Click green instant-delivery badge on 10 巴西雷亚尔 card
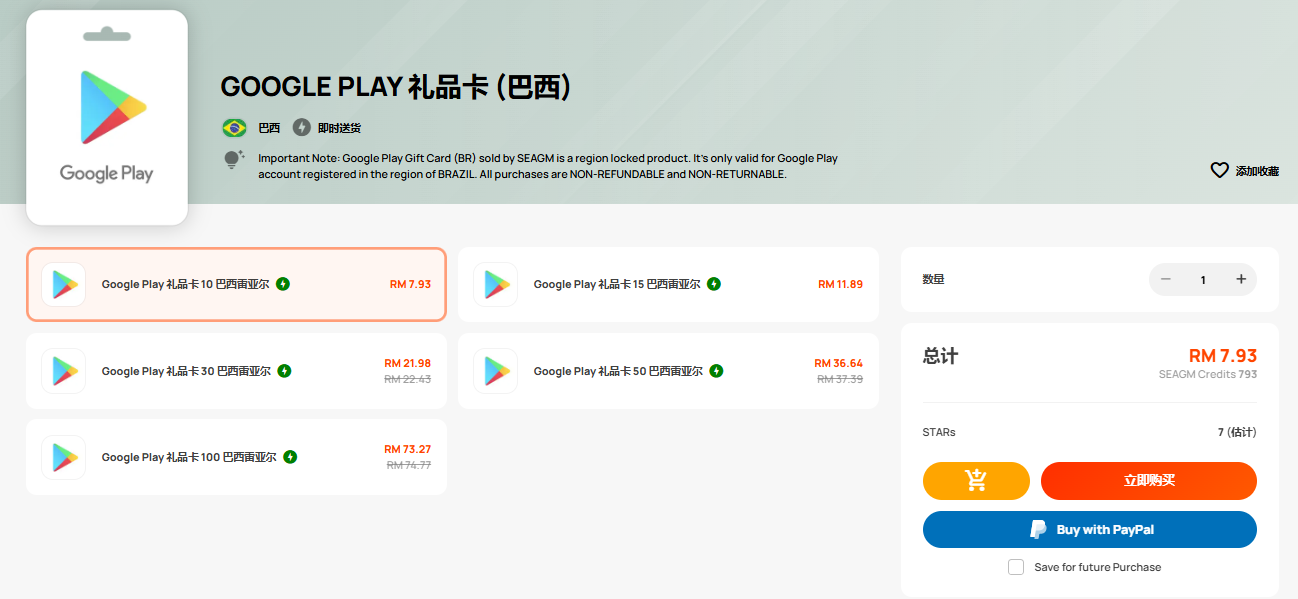The height and width of the screenshot is (599, 1298). tap(283, 284)
